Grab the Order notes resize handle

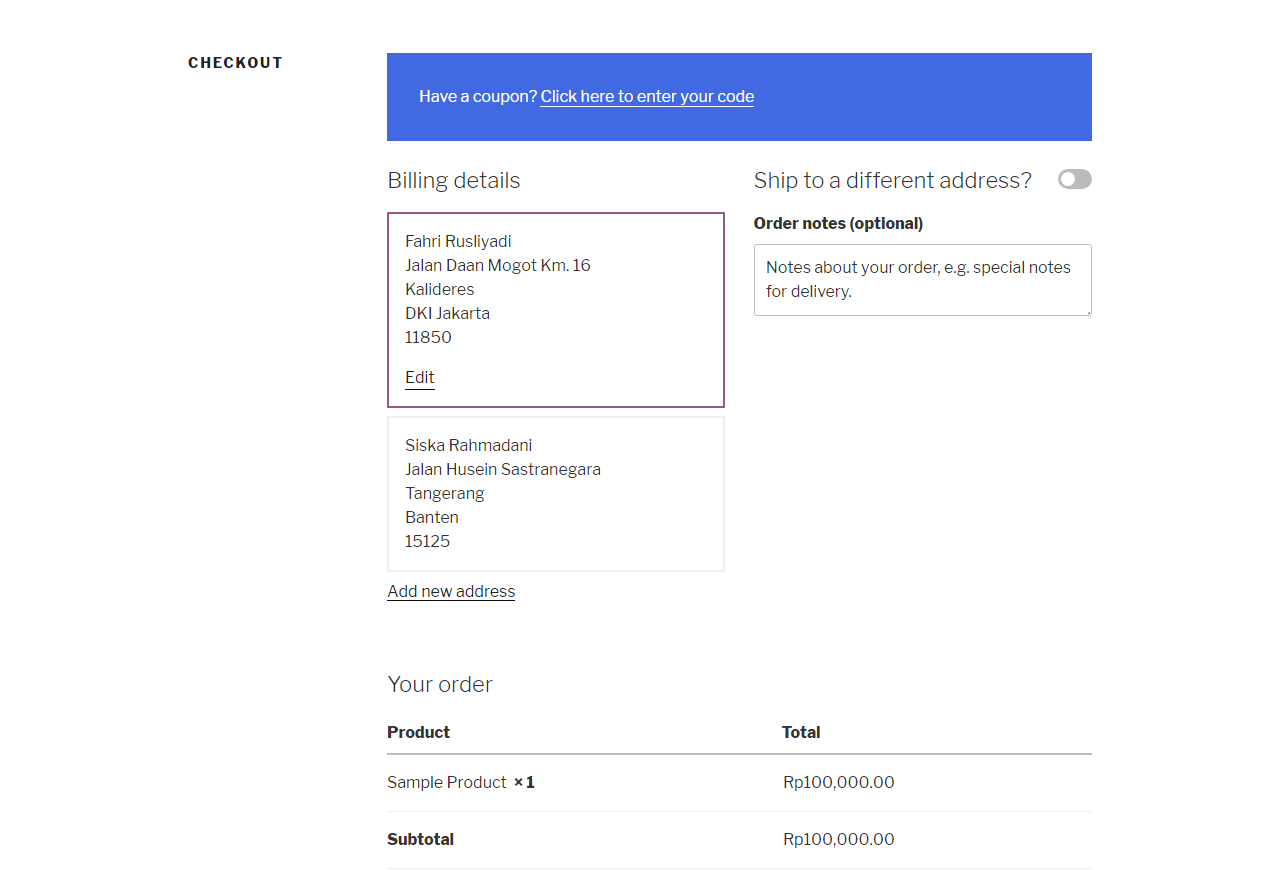[x=1087, y=311]
